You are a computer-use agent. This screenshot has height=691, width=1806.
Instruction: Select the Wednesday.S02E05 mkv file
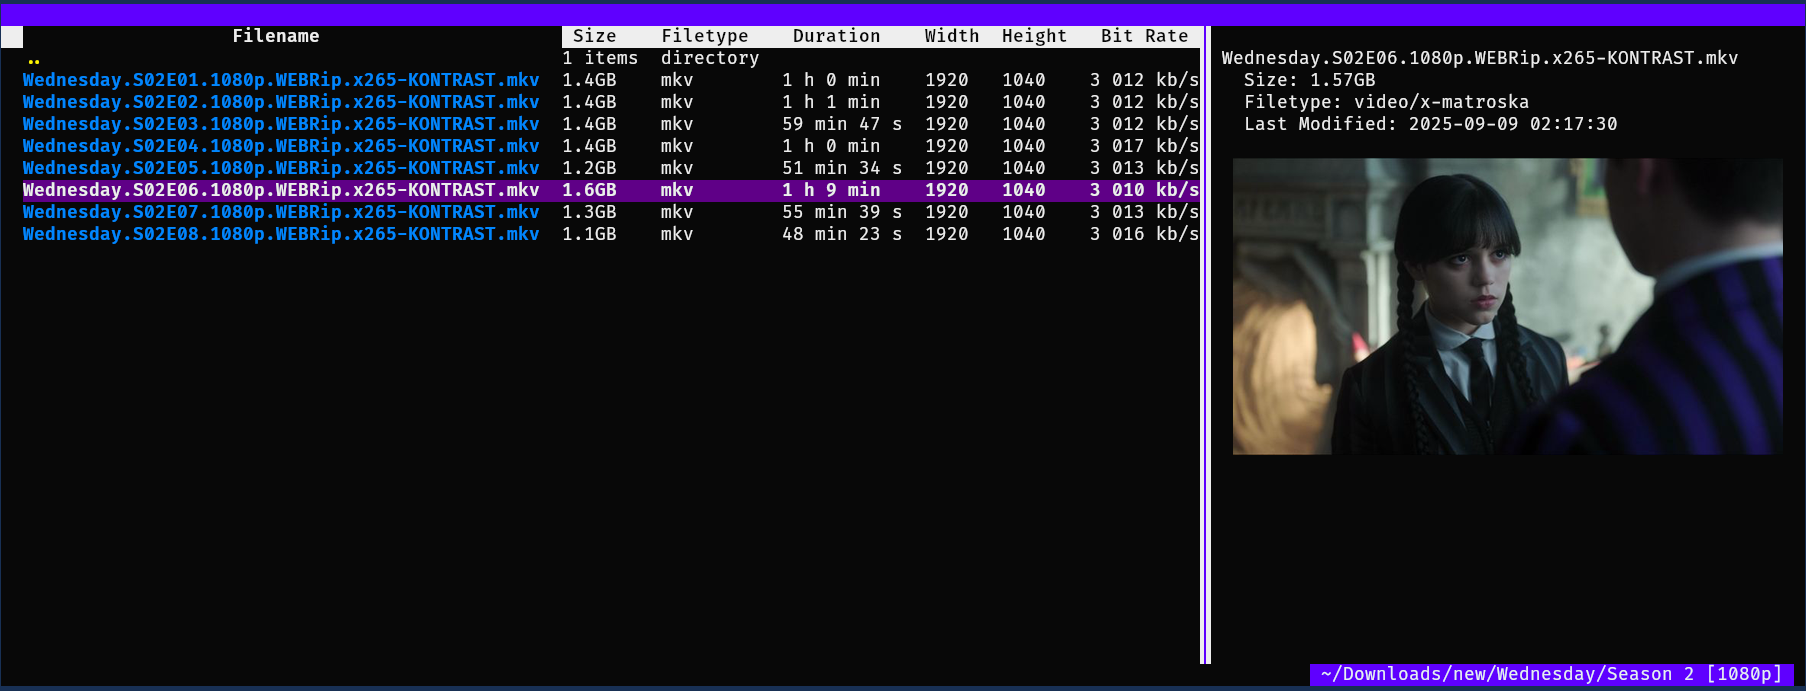(281, 168)
